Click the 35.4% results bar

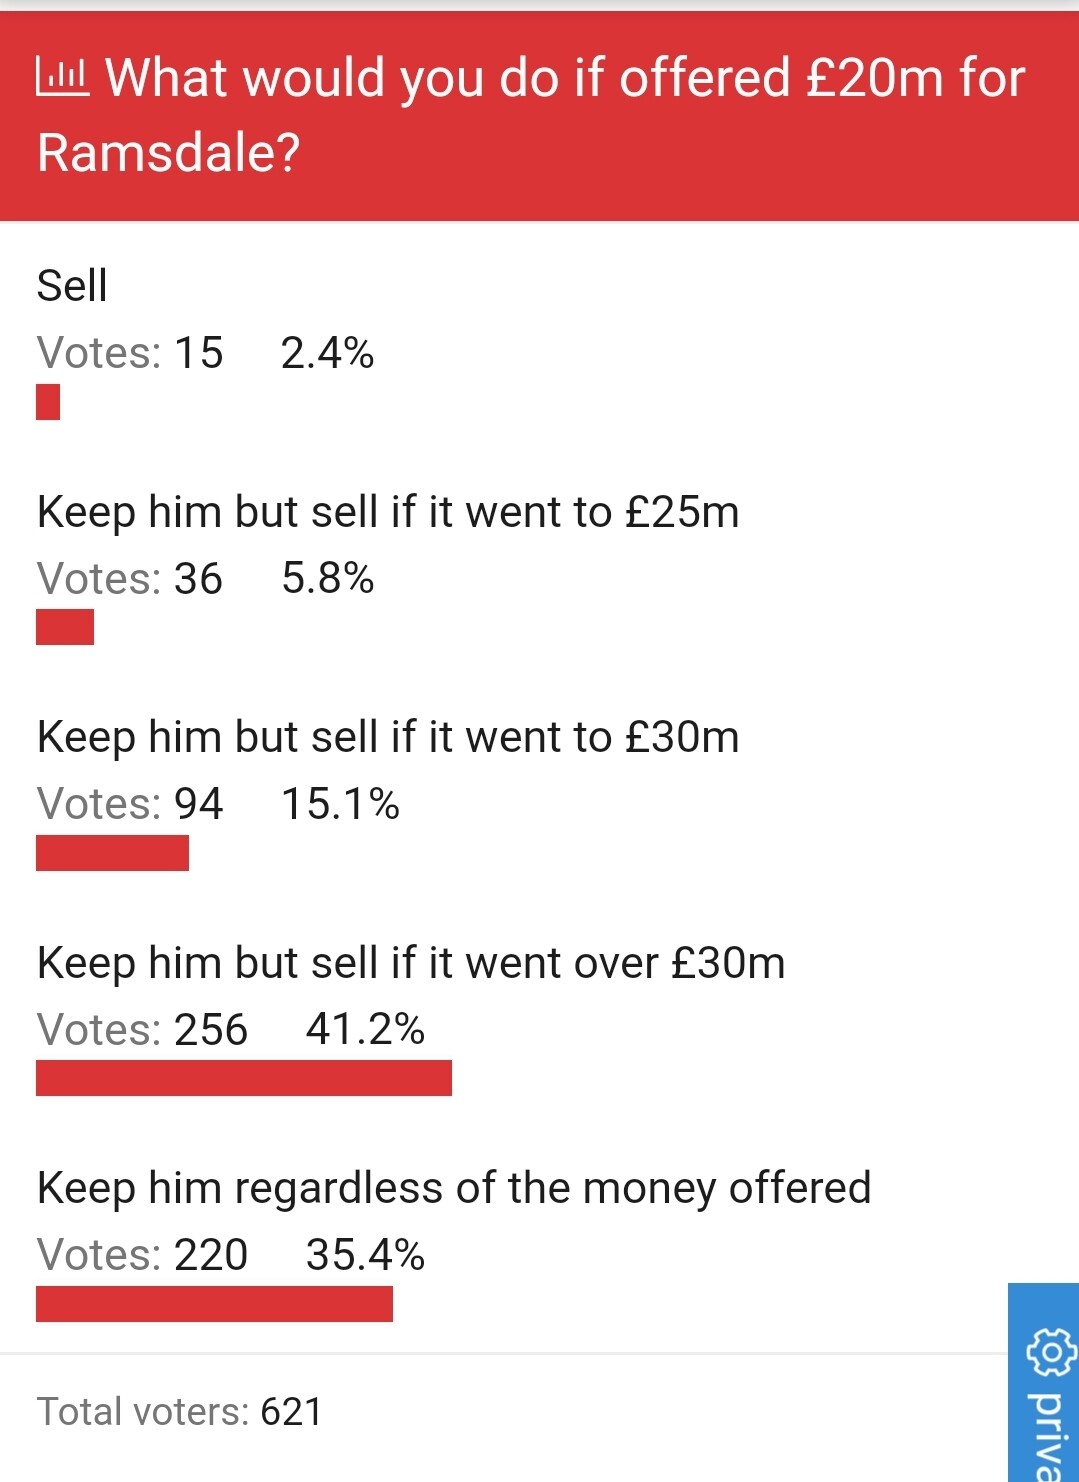[214, 1304]
